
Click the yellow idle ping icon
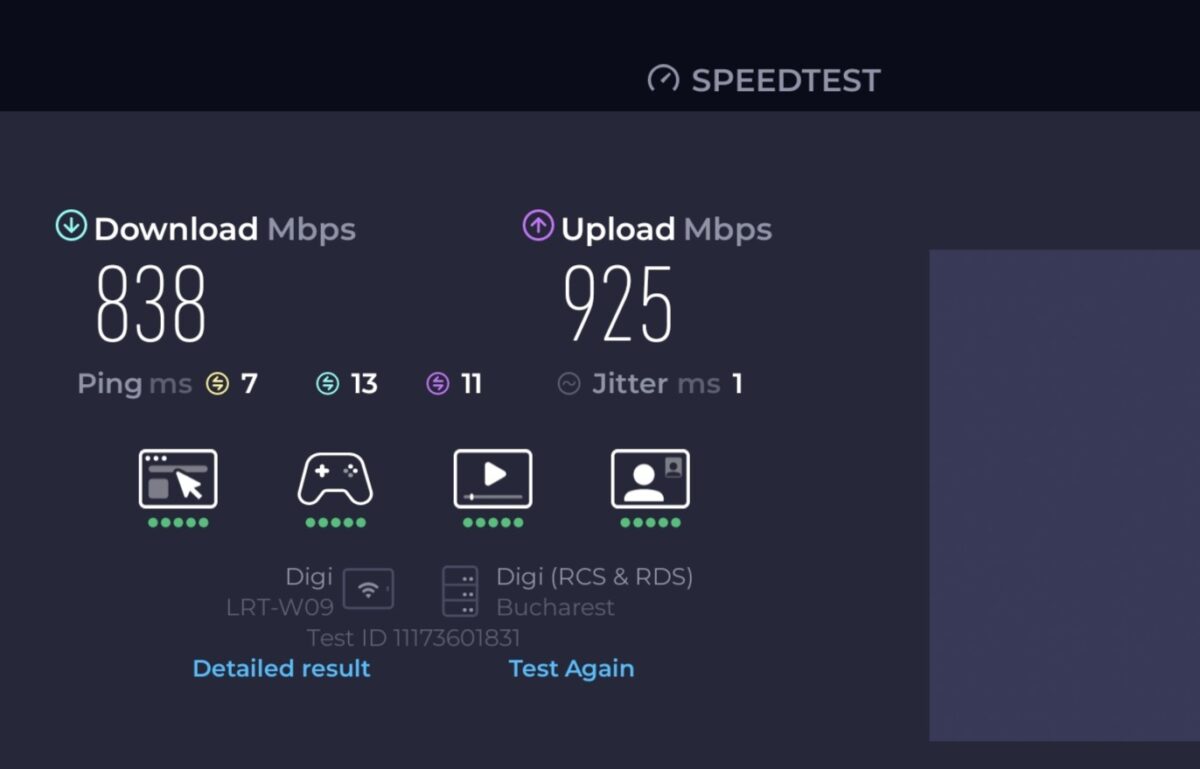point(217,384)
